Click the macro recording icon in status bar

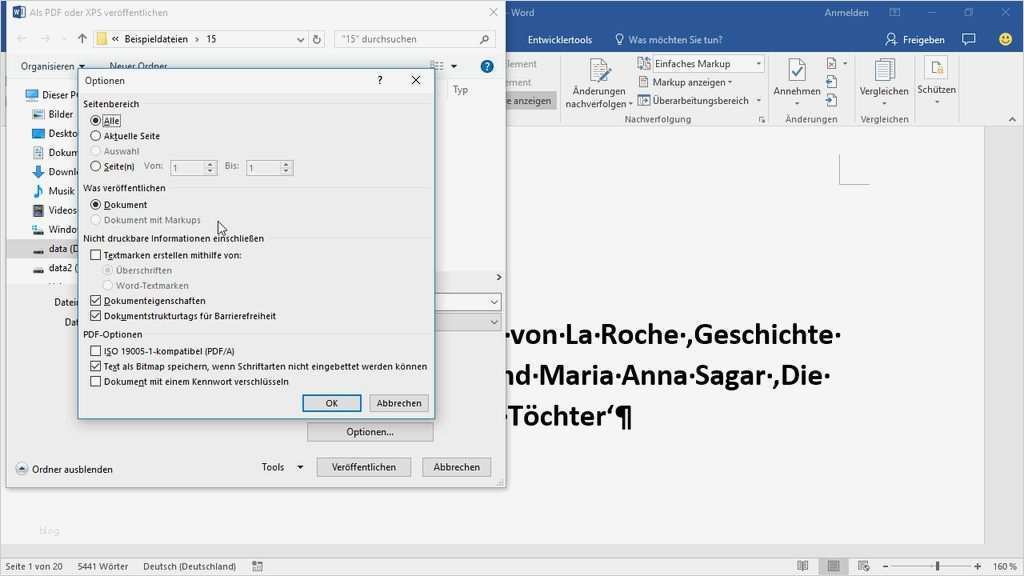pyautogui.click(x=257, y=566)
